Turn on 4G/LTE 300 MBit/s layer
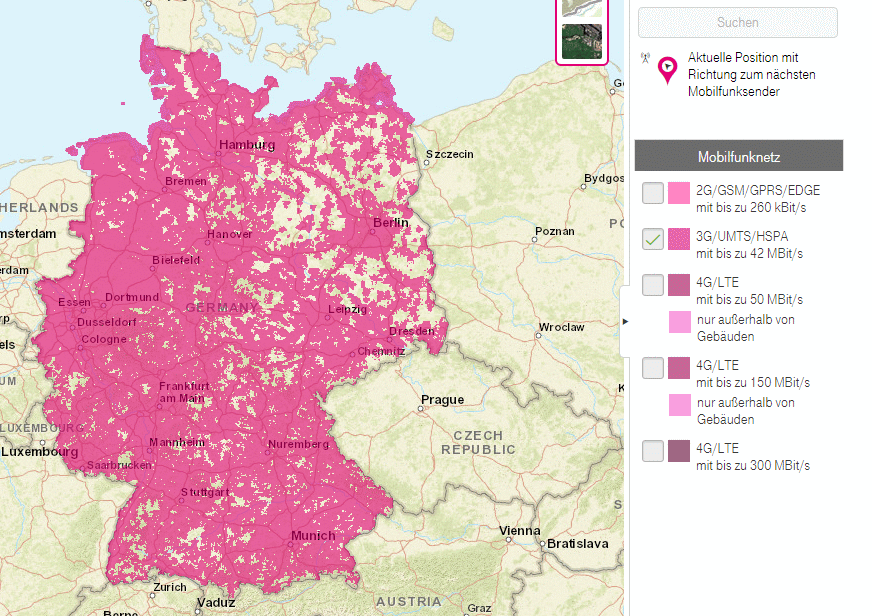872x616 pixels. pos(653,450)
